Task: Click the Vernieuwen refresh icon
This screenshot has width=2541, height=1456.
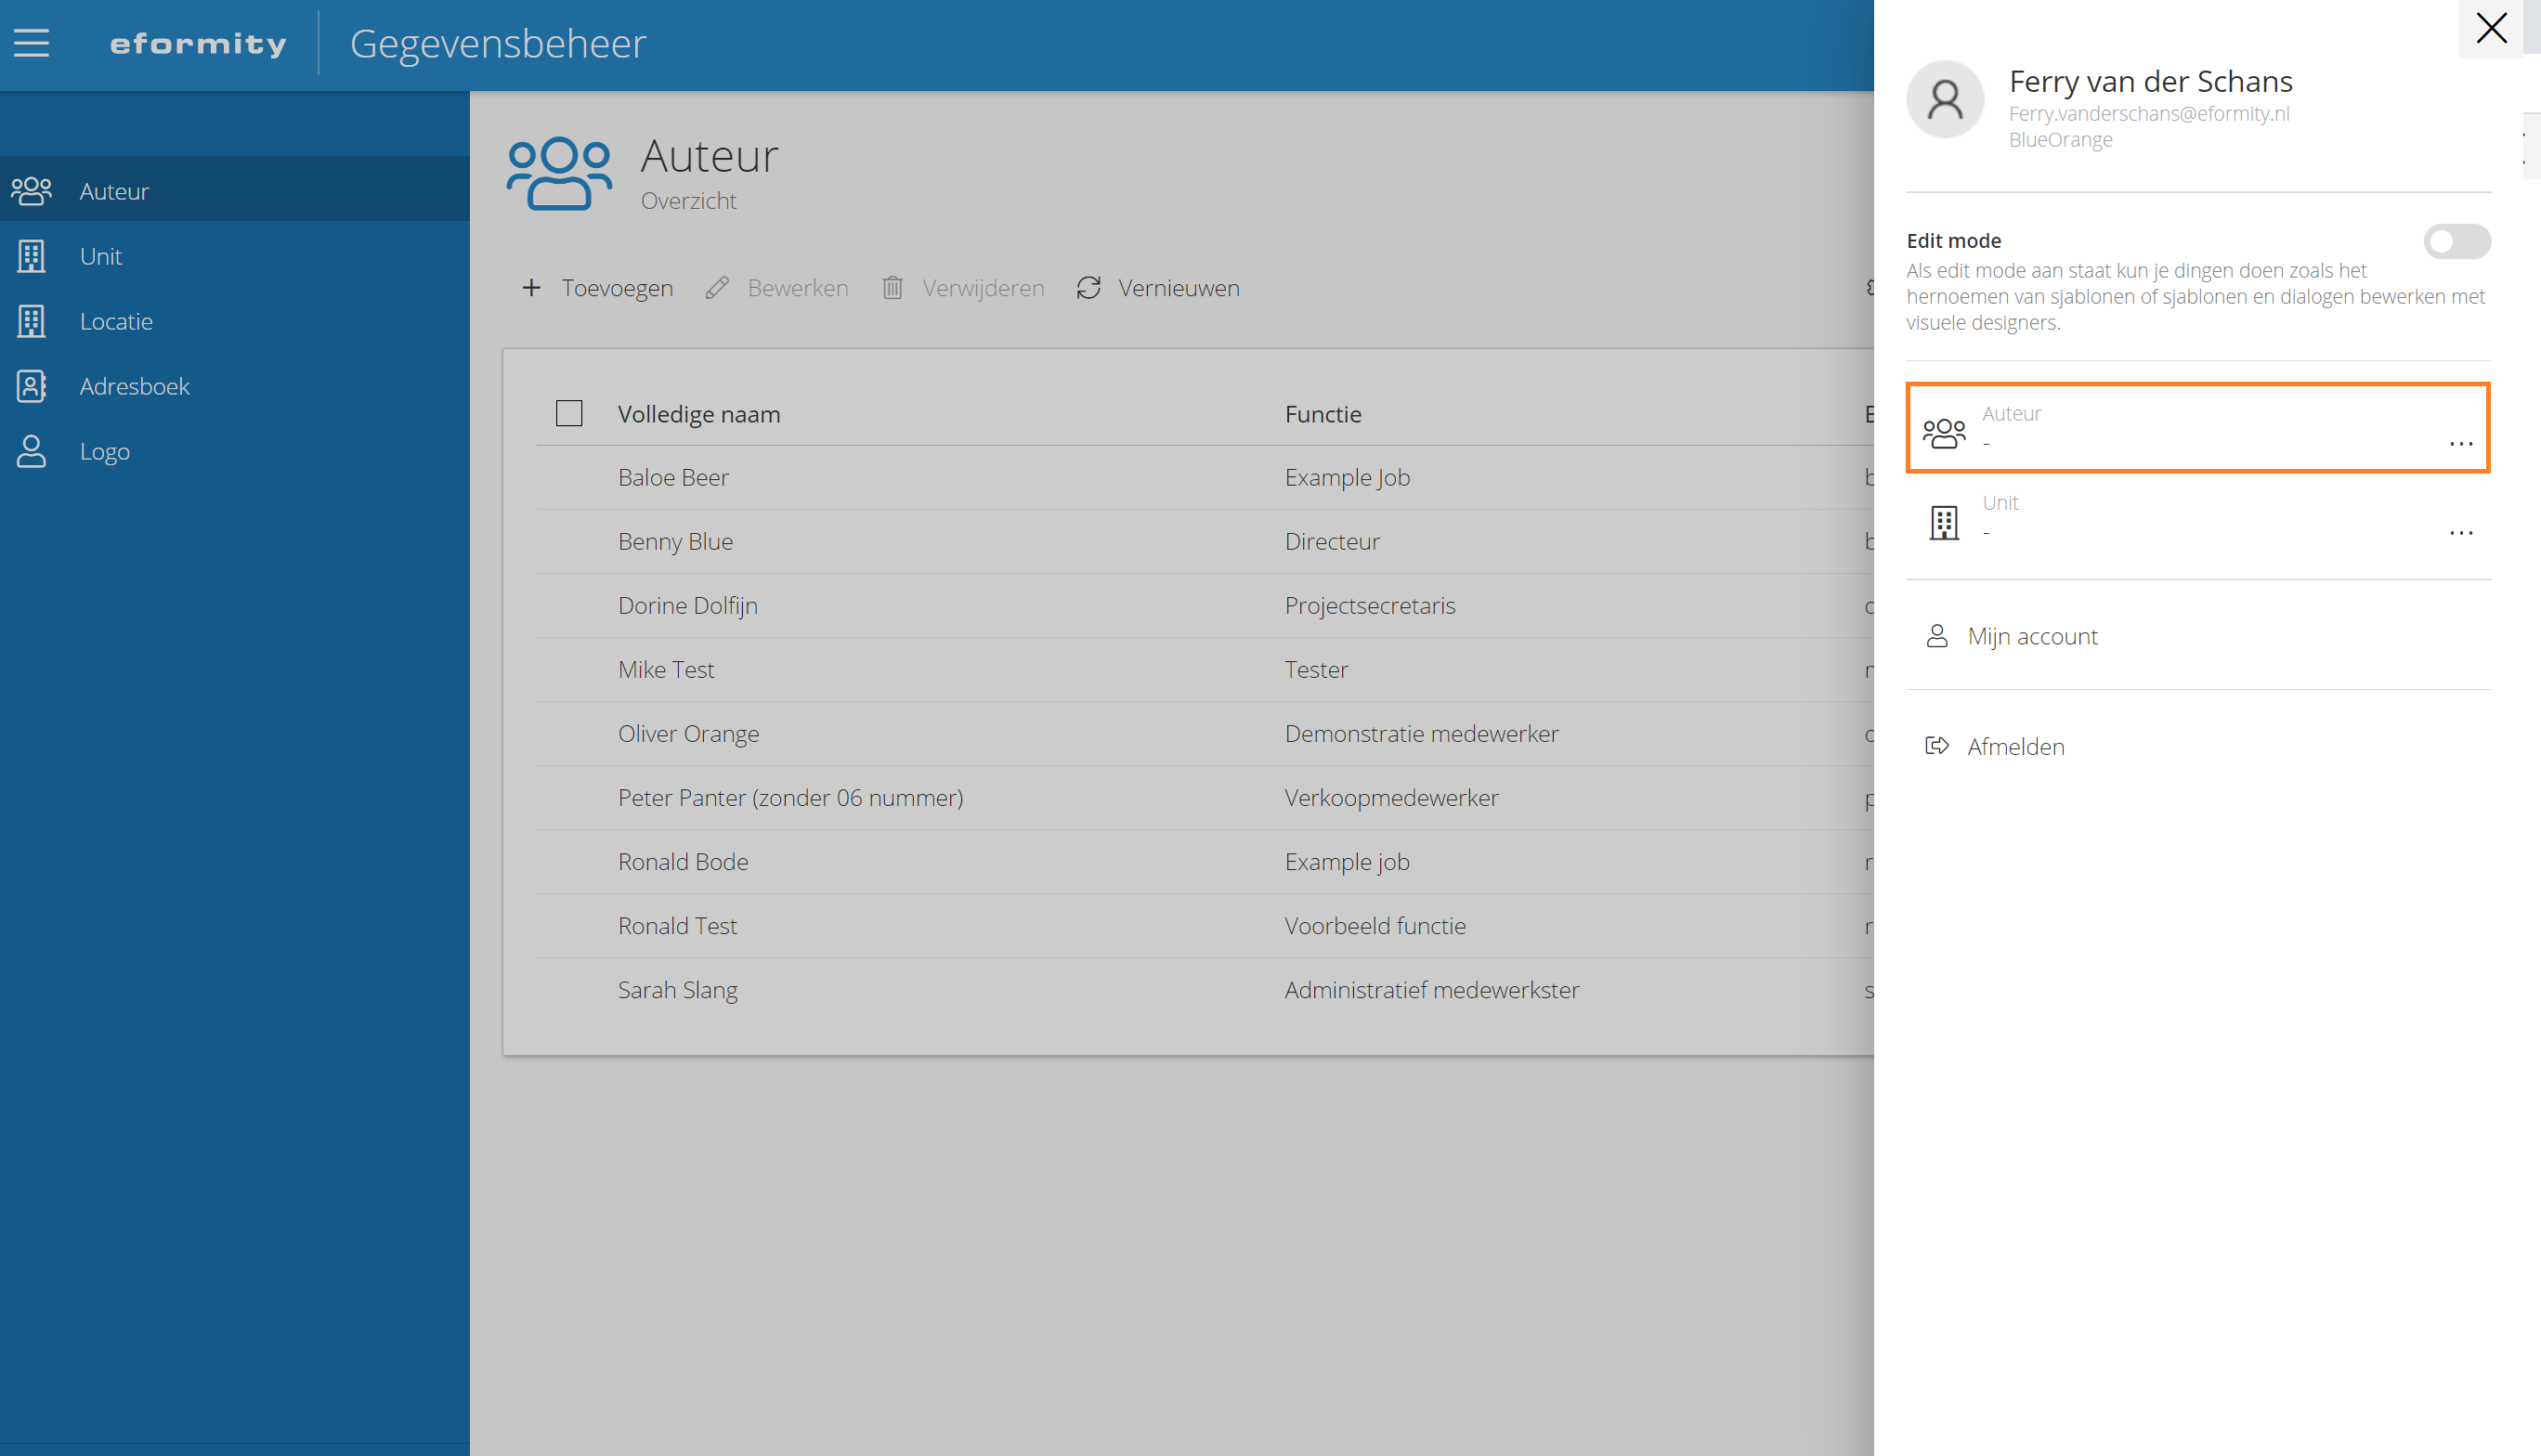Action: click(1088, 288)
